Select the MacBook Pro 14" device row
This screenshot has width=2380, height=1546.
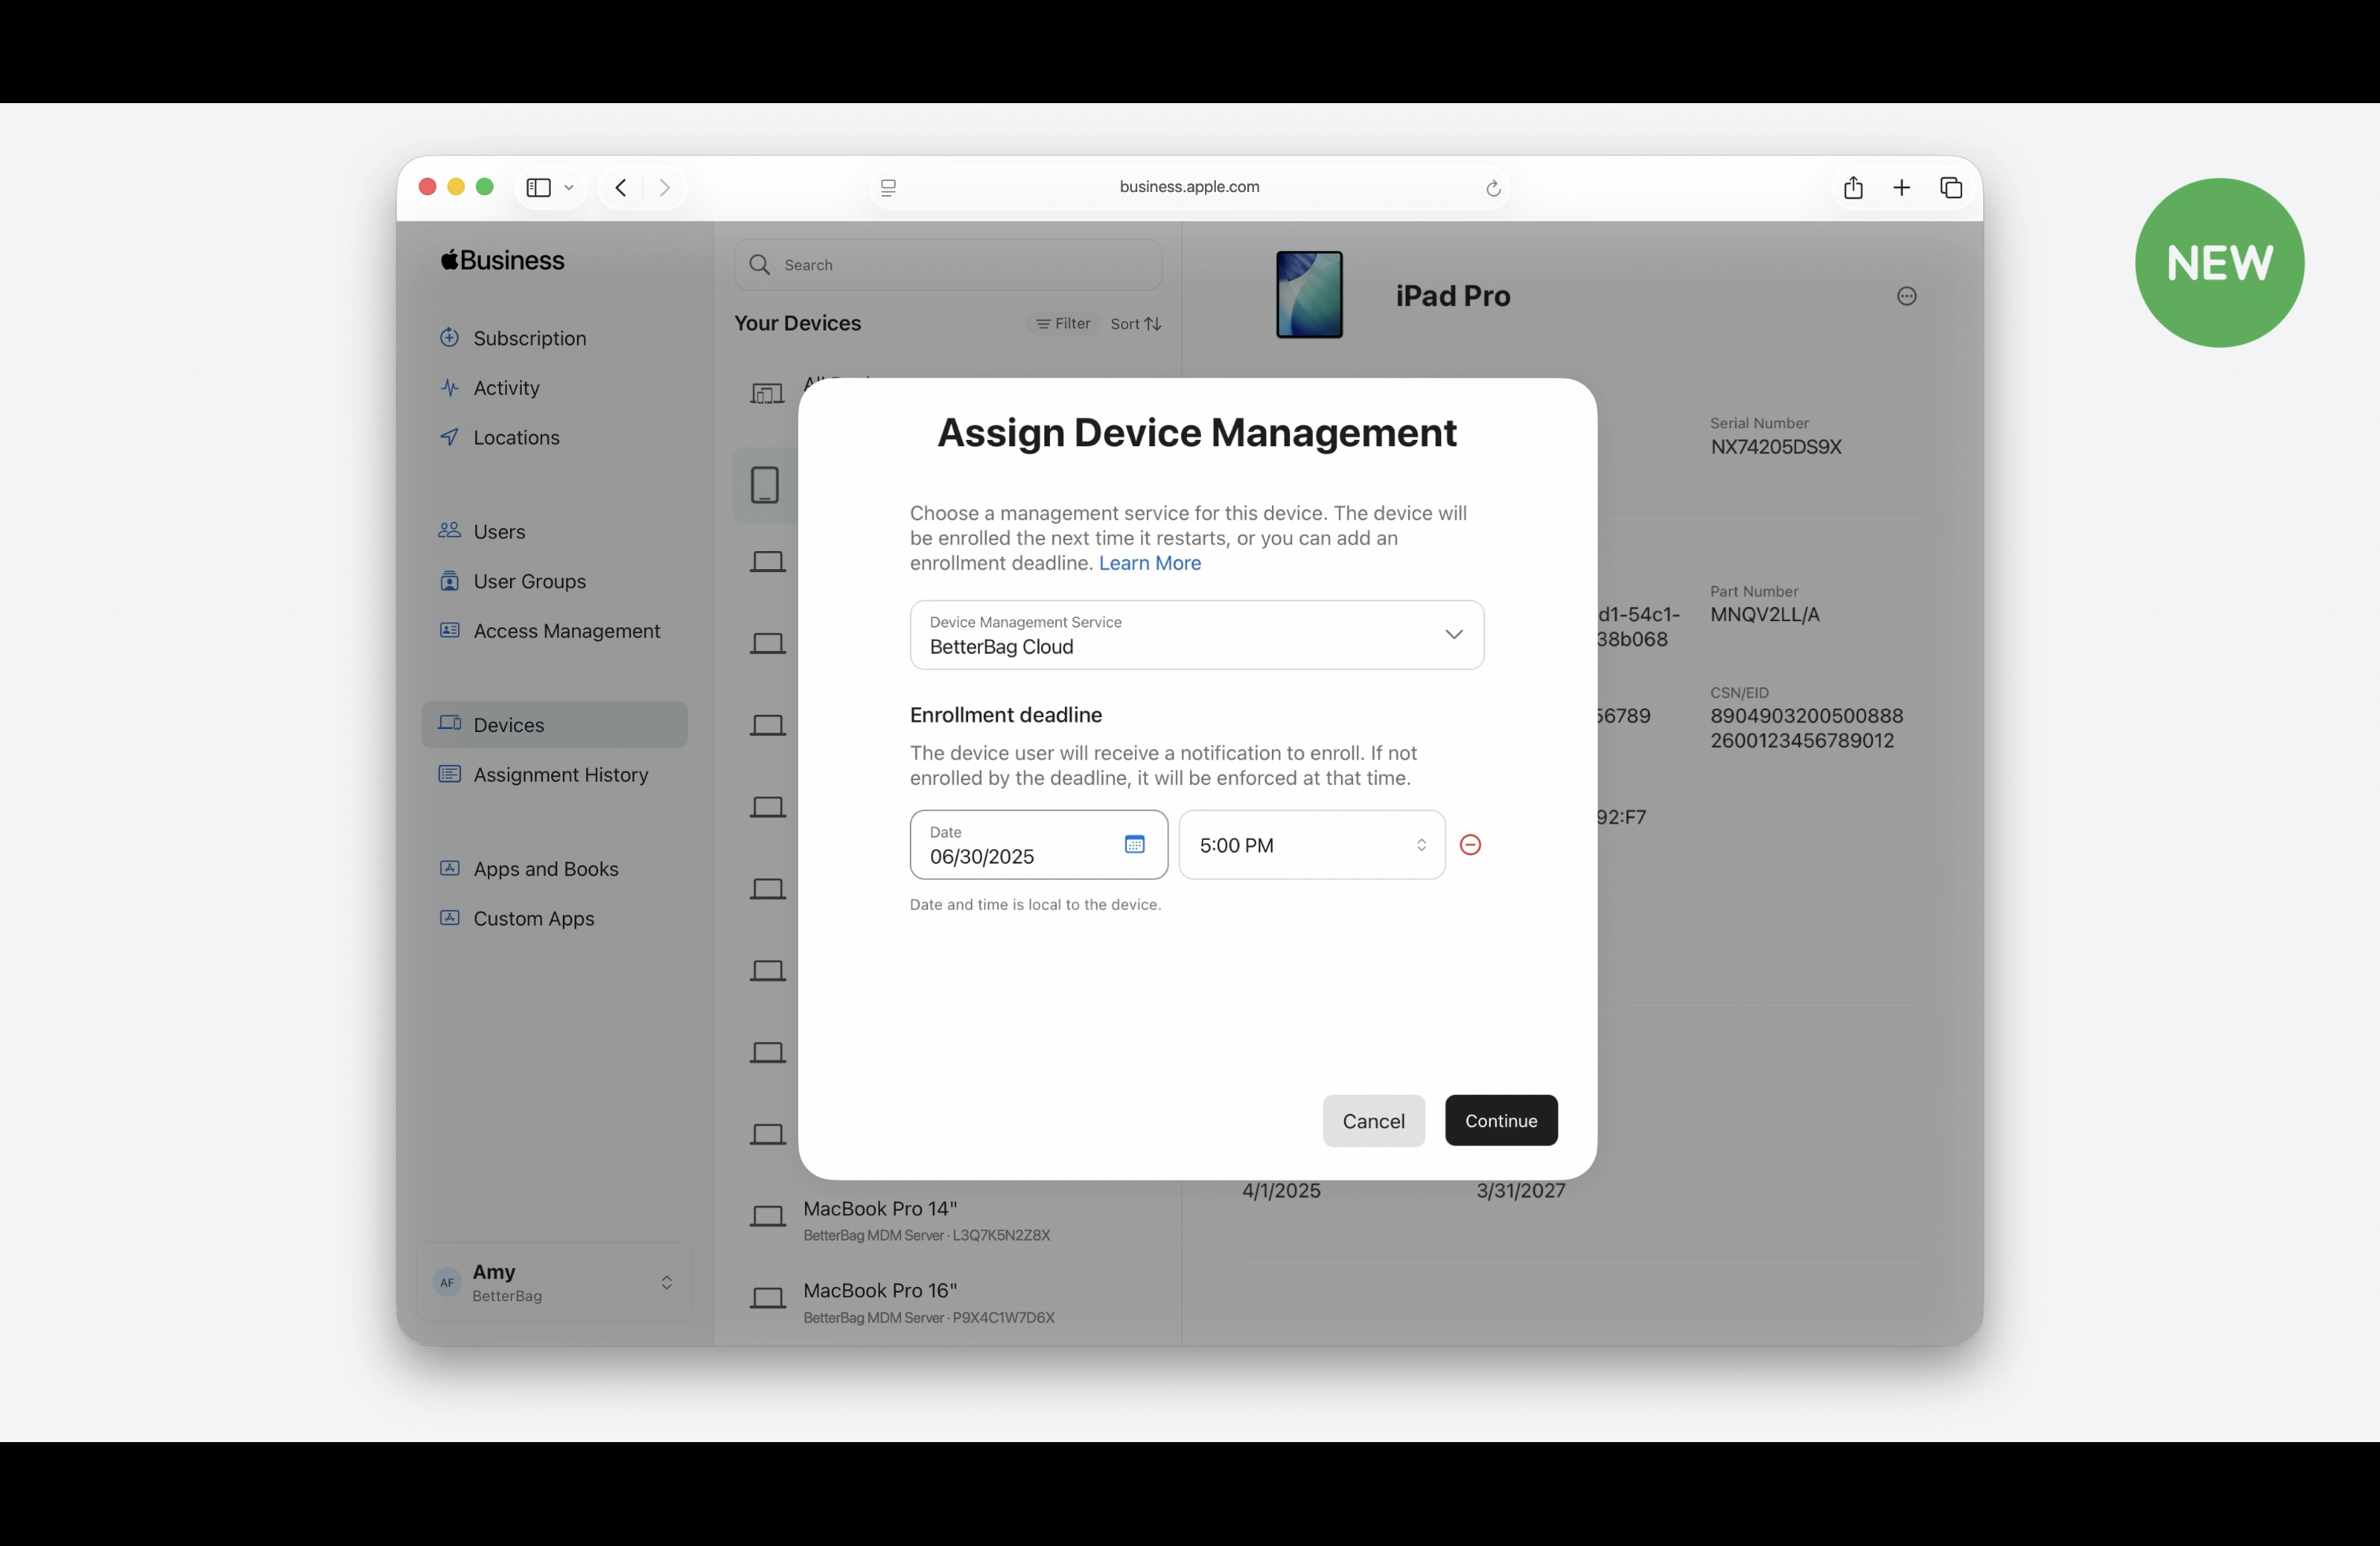[948, 1220]
